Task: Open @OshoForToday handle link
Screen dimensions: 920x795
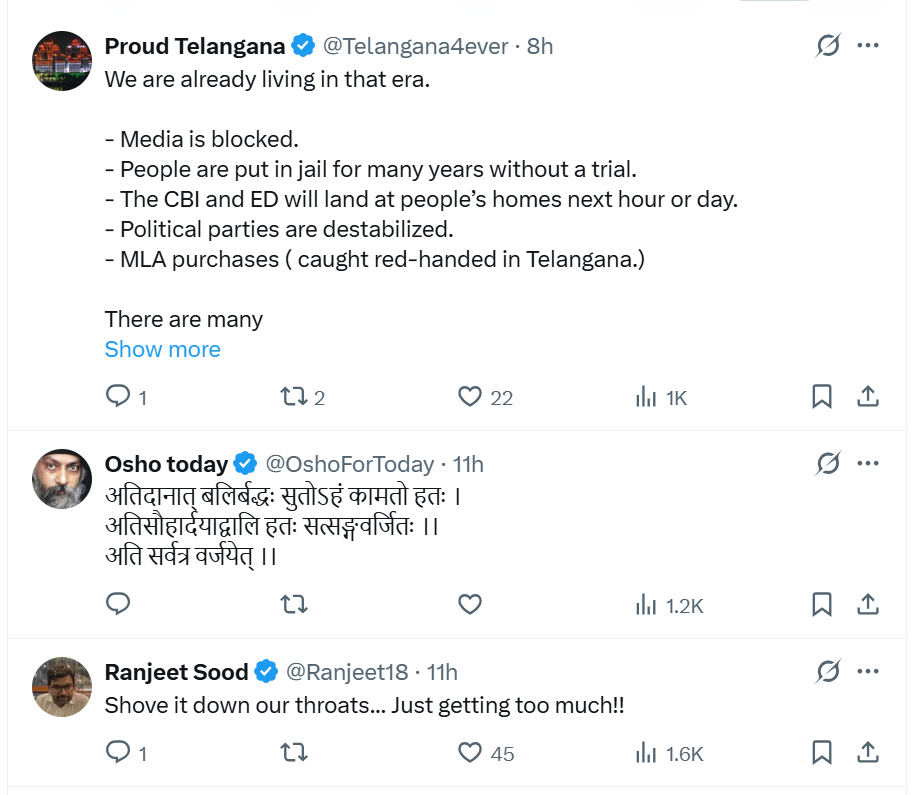Action: coord(348,464)
